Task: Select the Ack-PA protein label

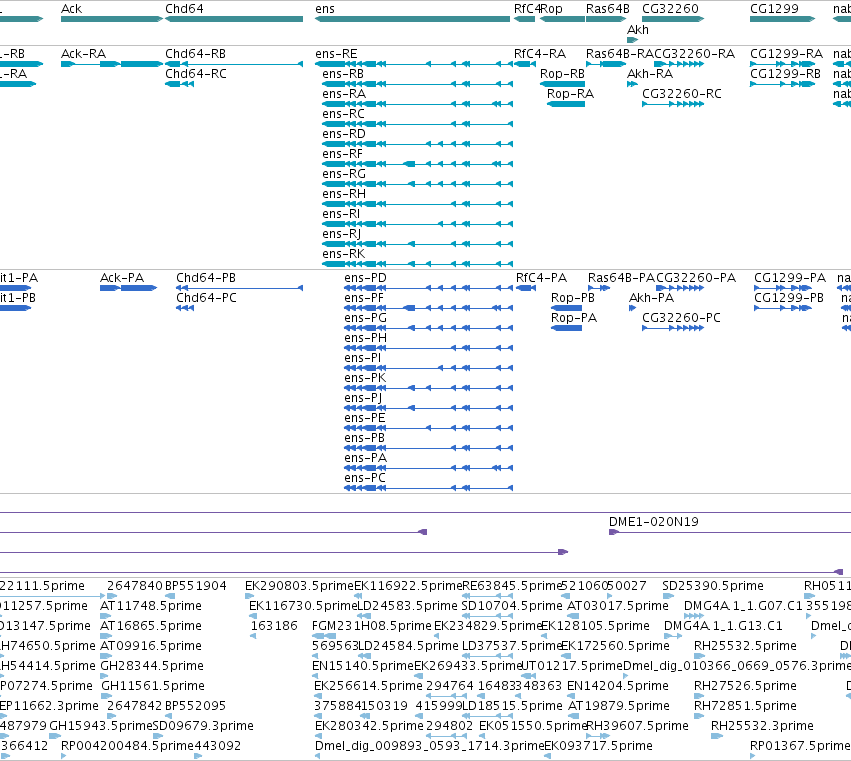Action: point(122,278)
